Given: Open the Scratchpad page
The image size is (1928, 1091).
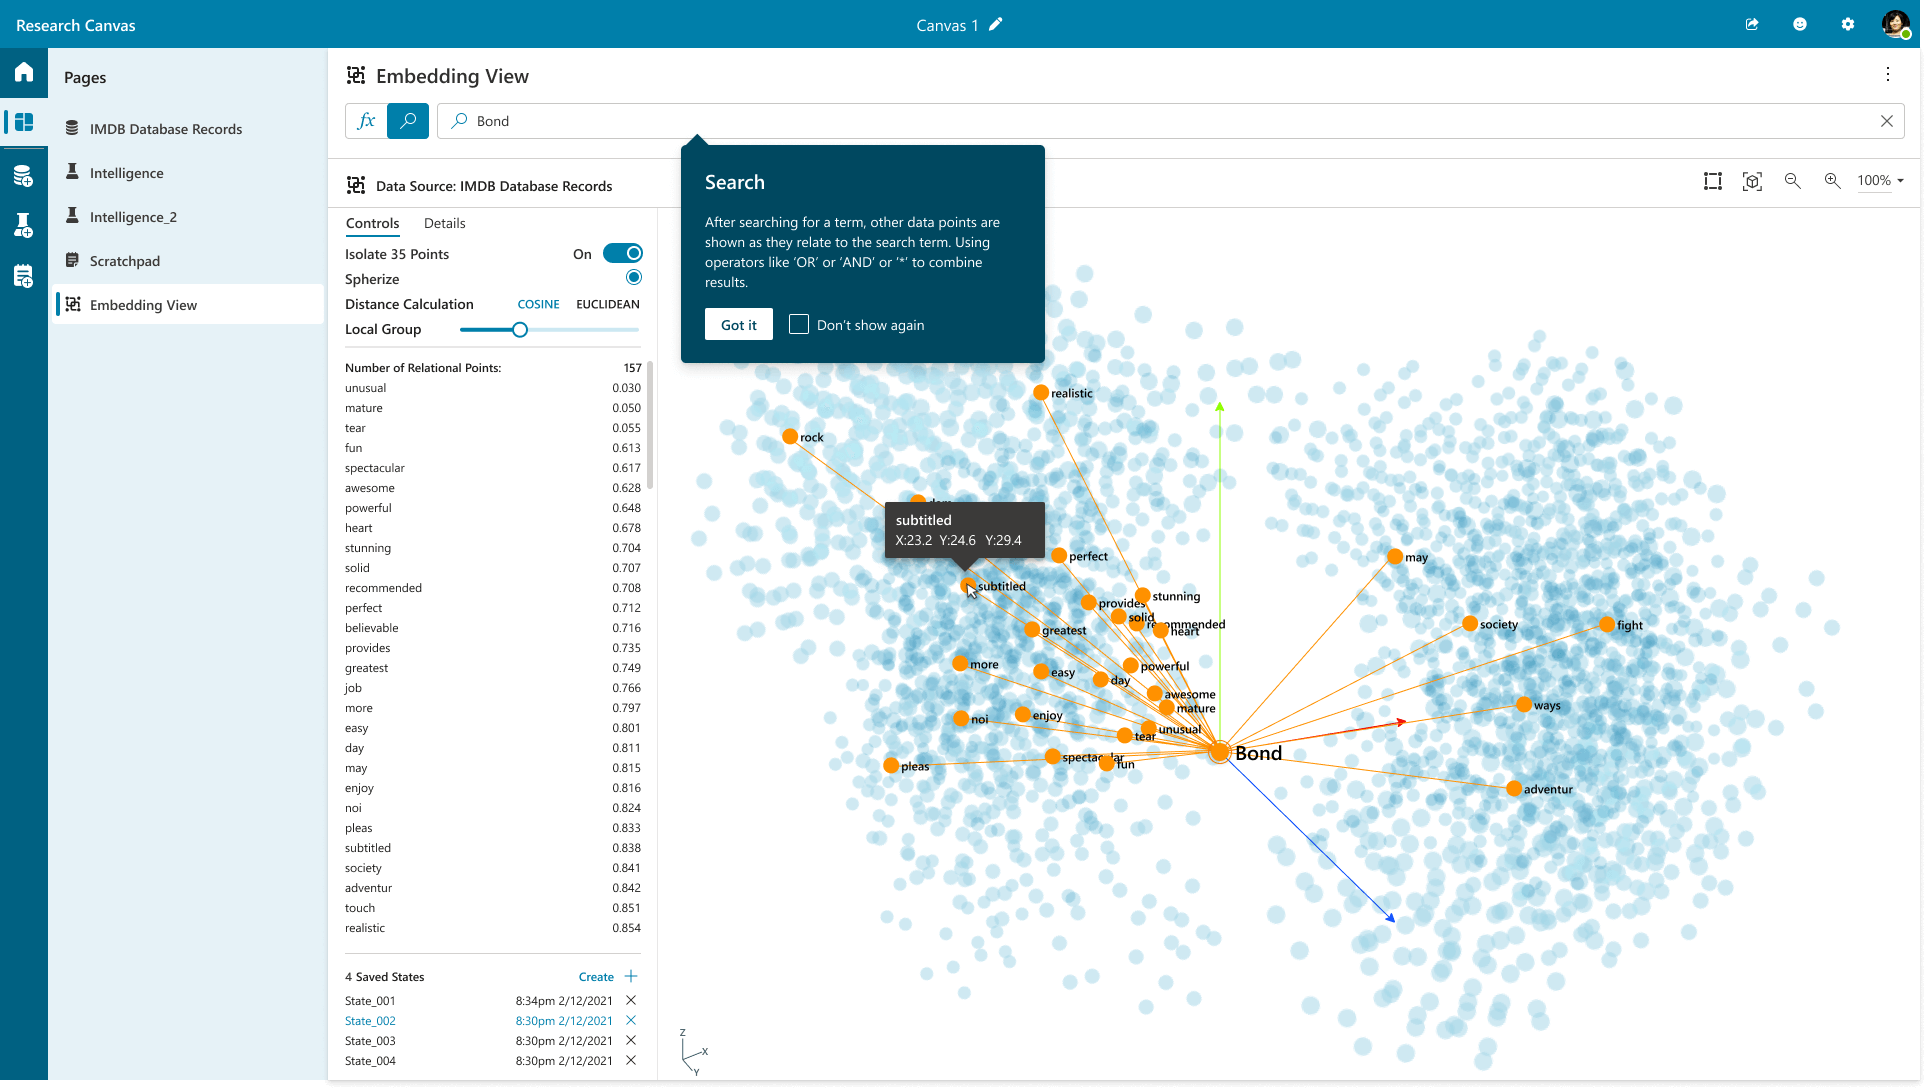Looking at the screenshot, I should [x=125, y=261].
